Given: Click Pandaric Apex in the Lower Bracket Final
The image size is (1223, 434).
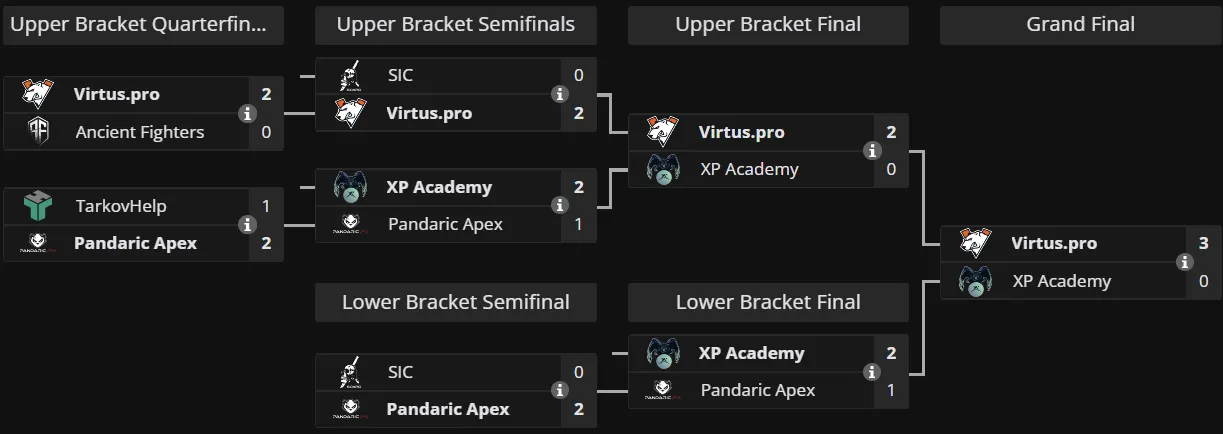Looking at the screenshot, I should point(758,390).
